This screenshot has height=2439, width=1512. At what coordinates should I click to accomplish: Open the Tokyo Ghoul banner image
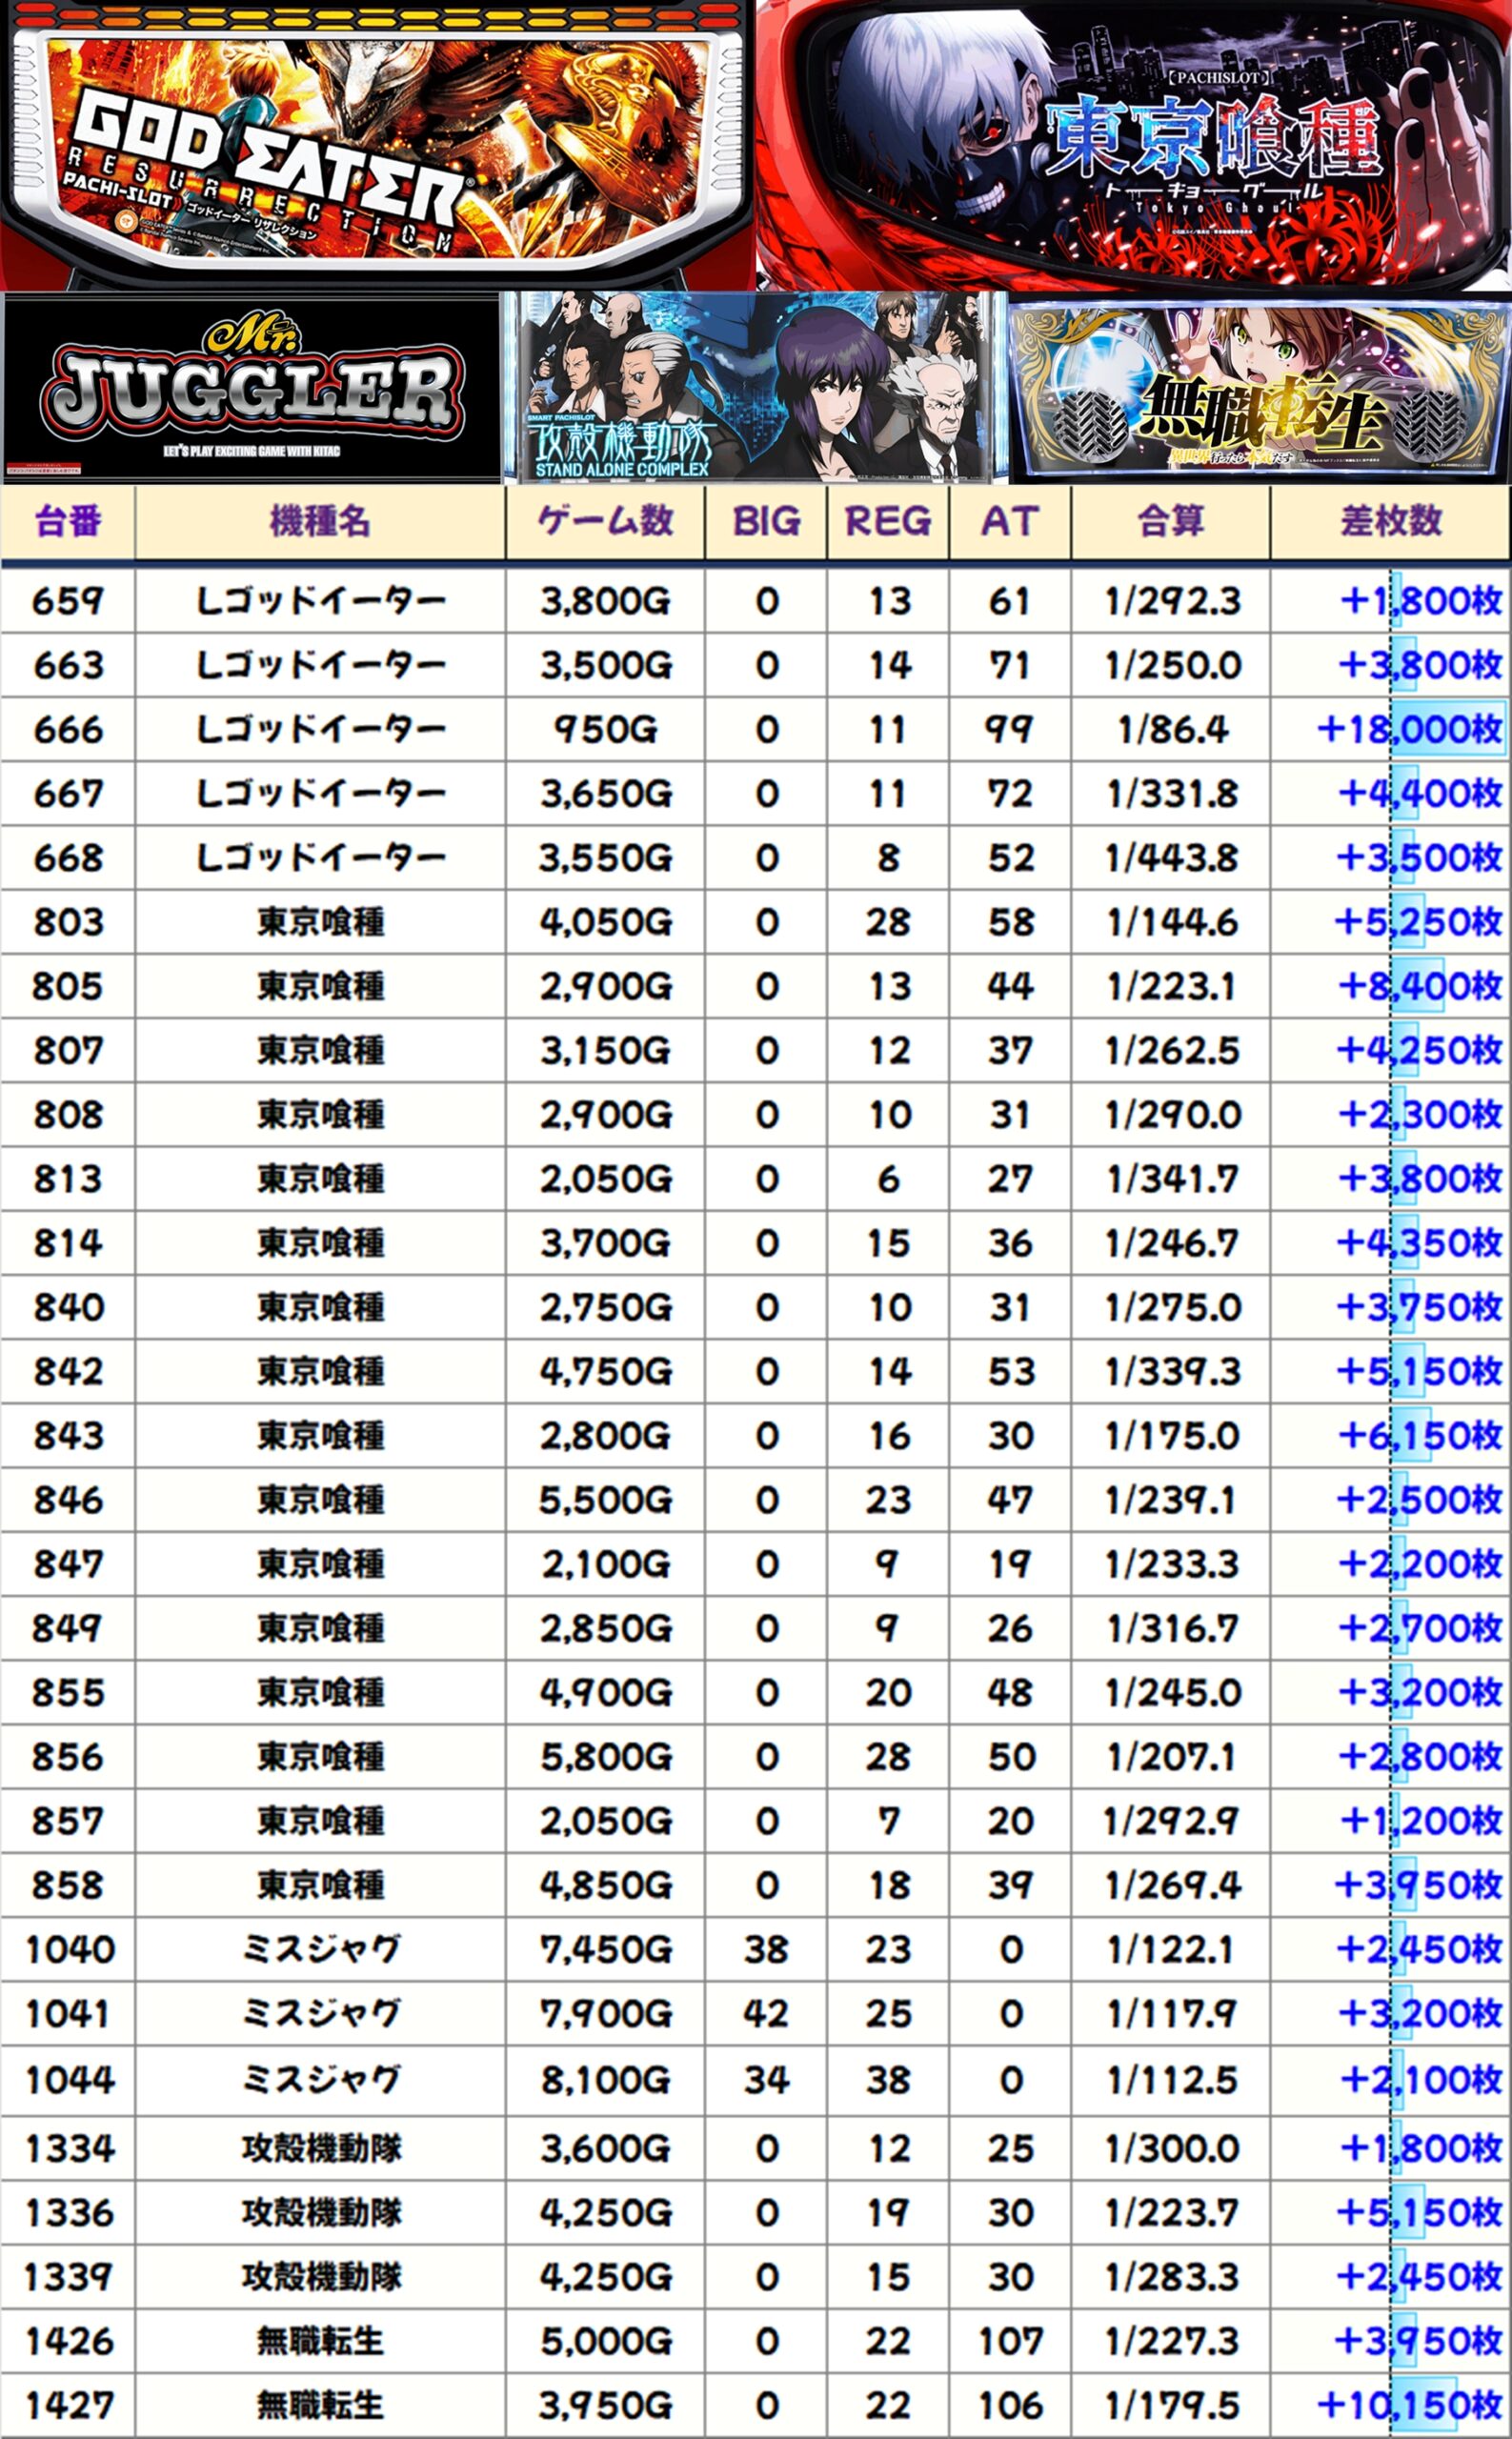[x=1134, y=145]
